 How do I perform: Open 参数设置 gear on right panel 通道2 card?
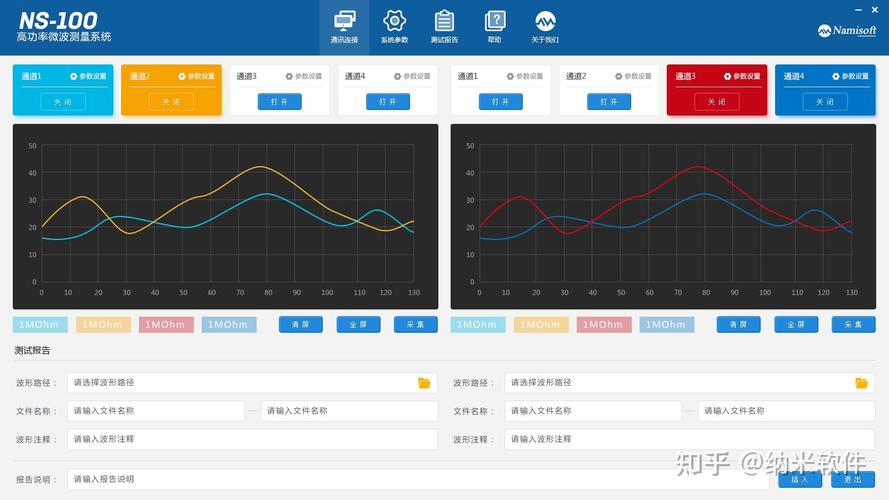633,76
